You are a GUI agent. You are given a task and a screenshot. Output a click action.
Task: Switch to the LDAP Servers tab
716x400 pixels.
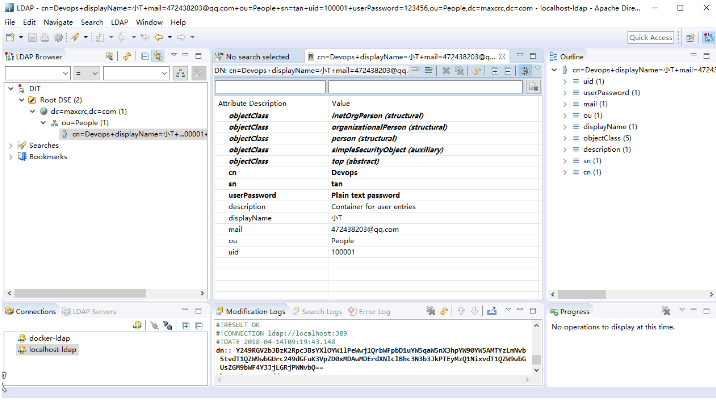[x=90, y=311]
